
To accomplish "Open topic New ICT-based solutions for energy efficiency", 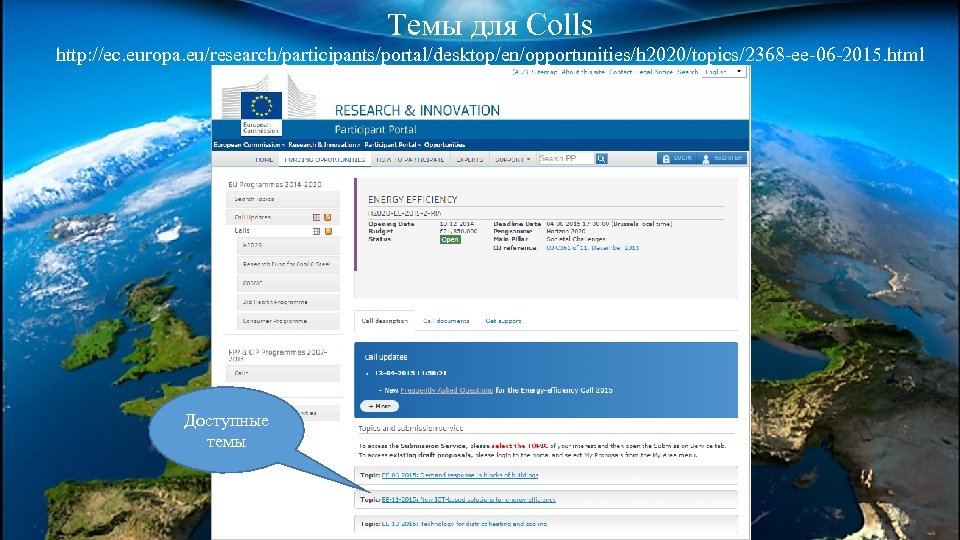I will (x=468, y=500).
